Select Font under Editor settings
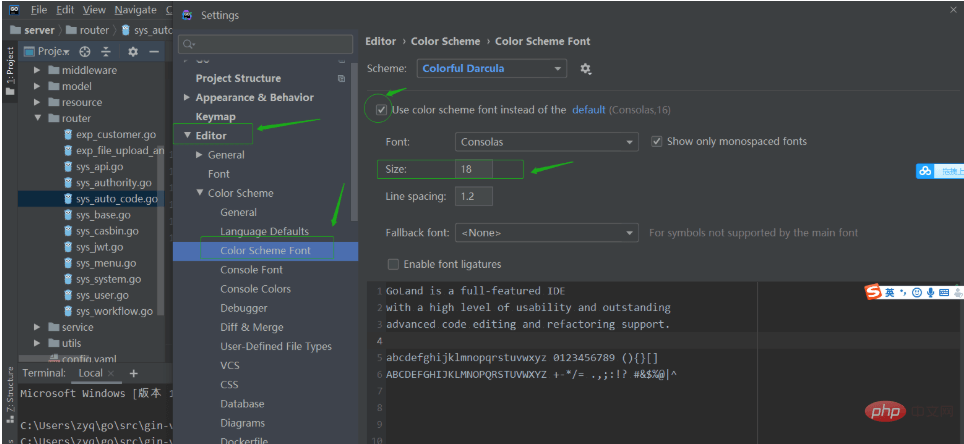964x444 pixels. point(218,174)
